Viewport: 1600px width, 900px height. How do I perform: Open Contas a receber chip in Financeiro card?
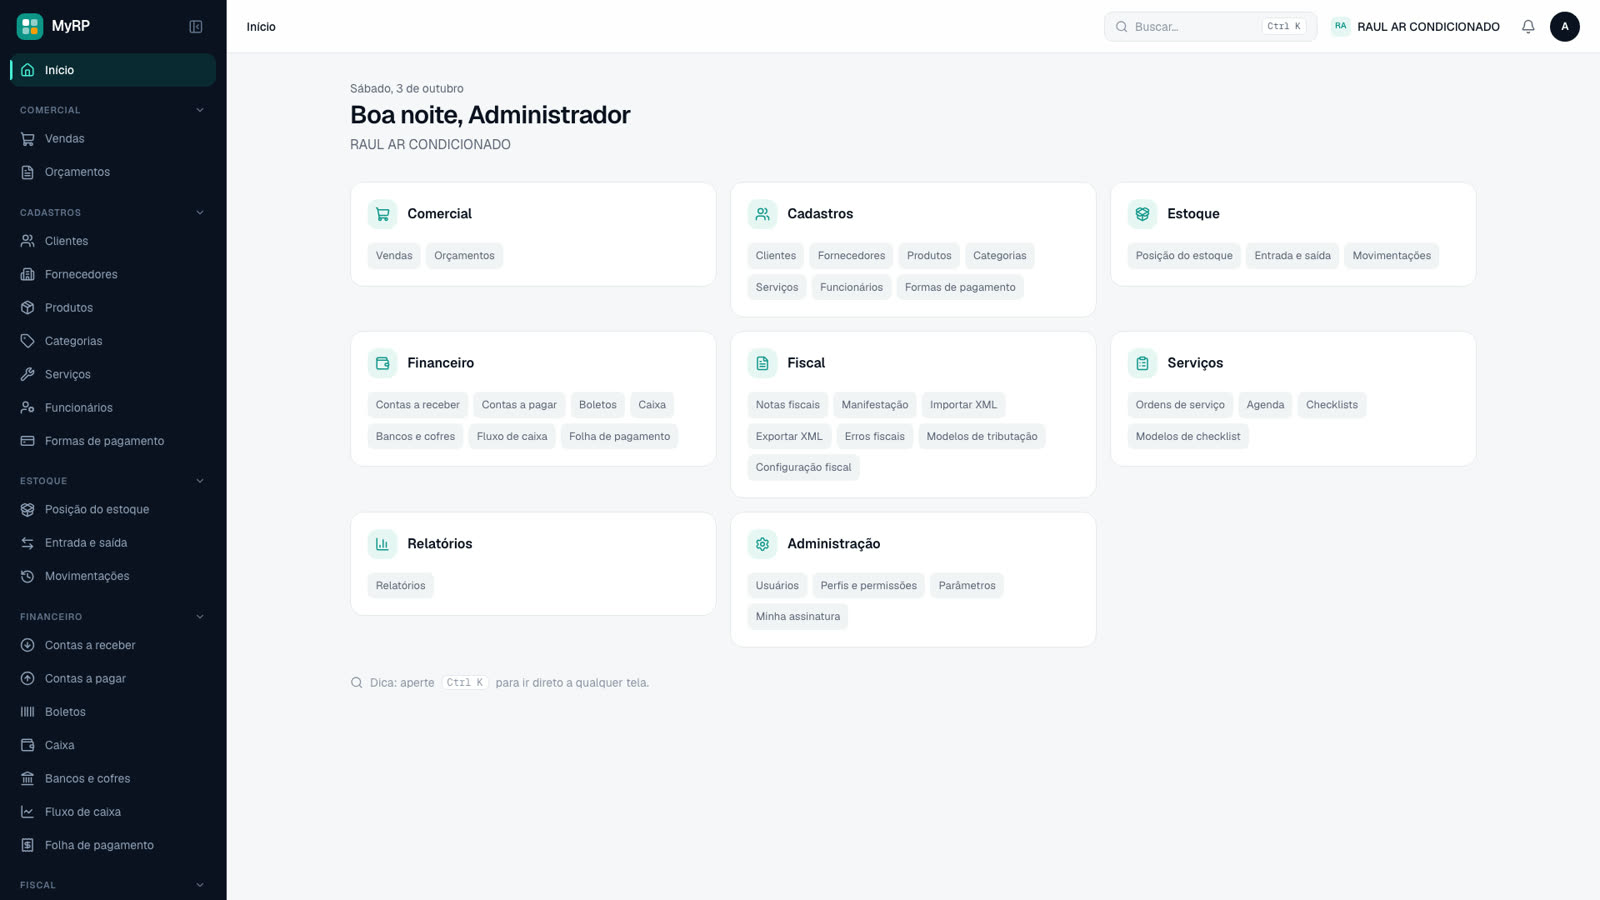coord(418,405)
